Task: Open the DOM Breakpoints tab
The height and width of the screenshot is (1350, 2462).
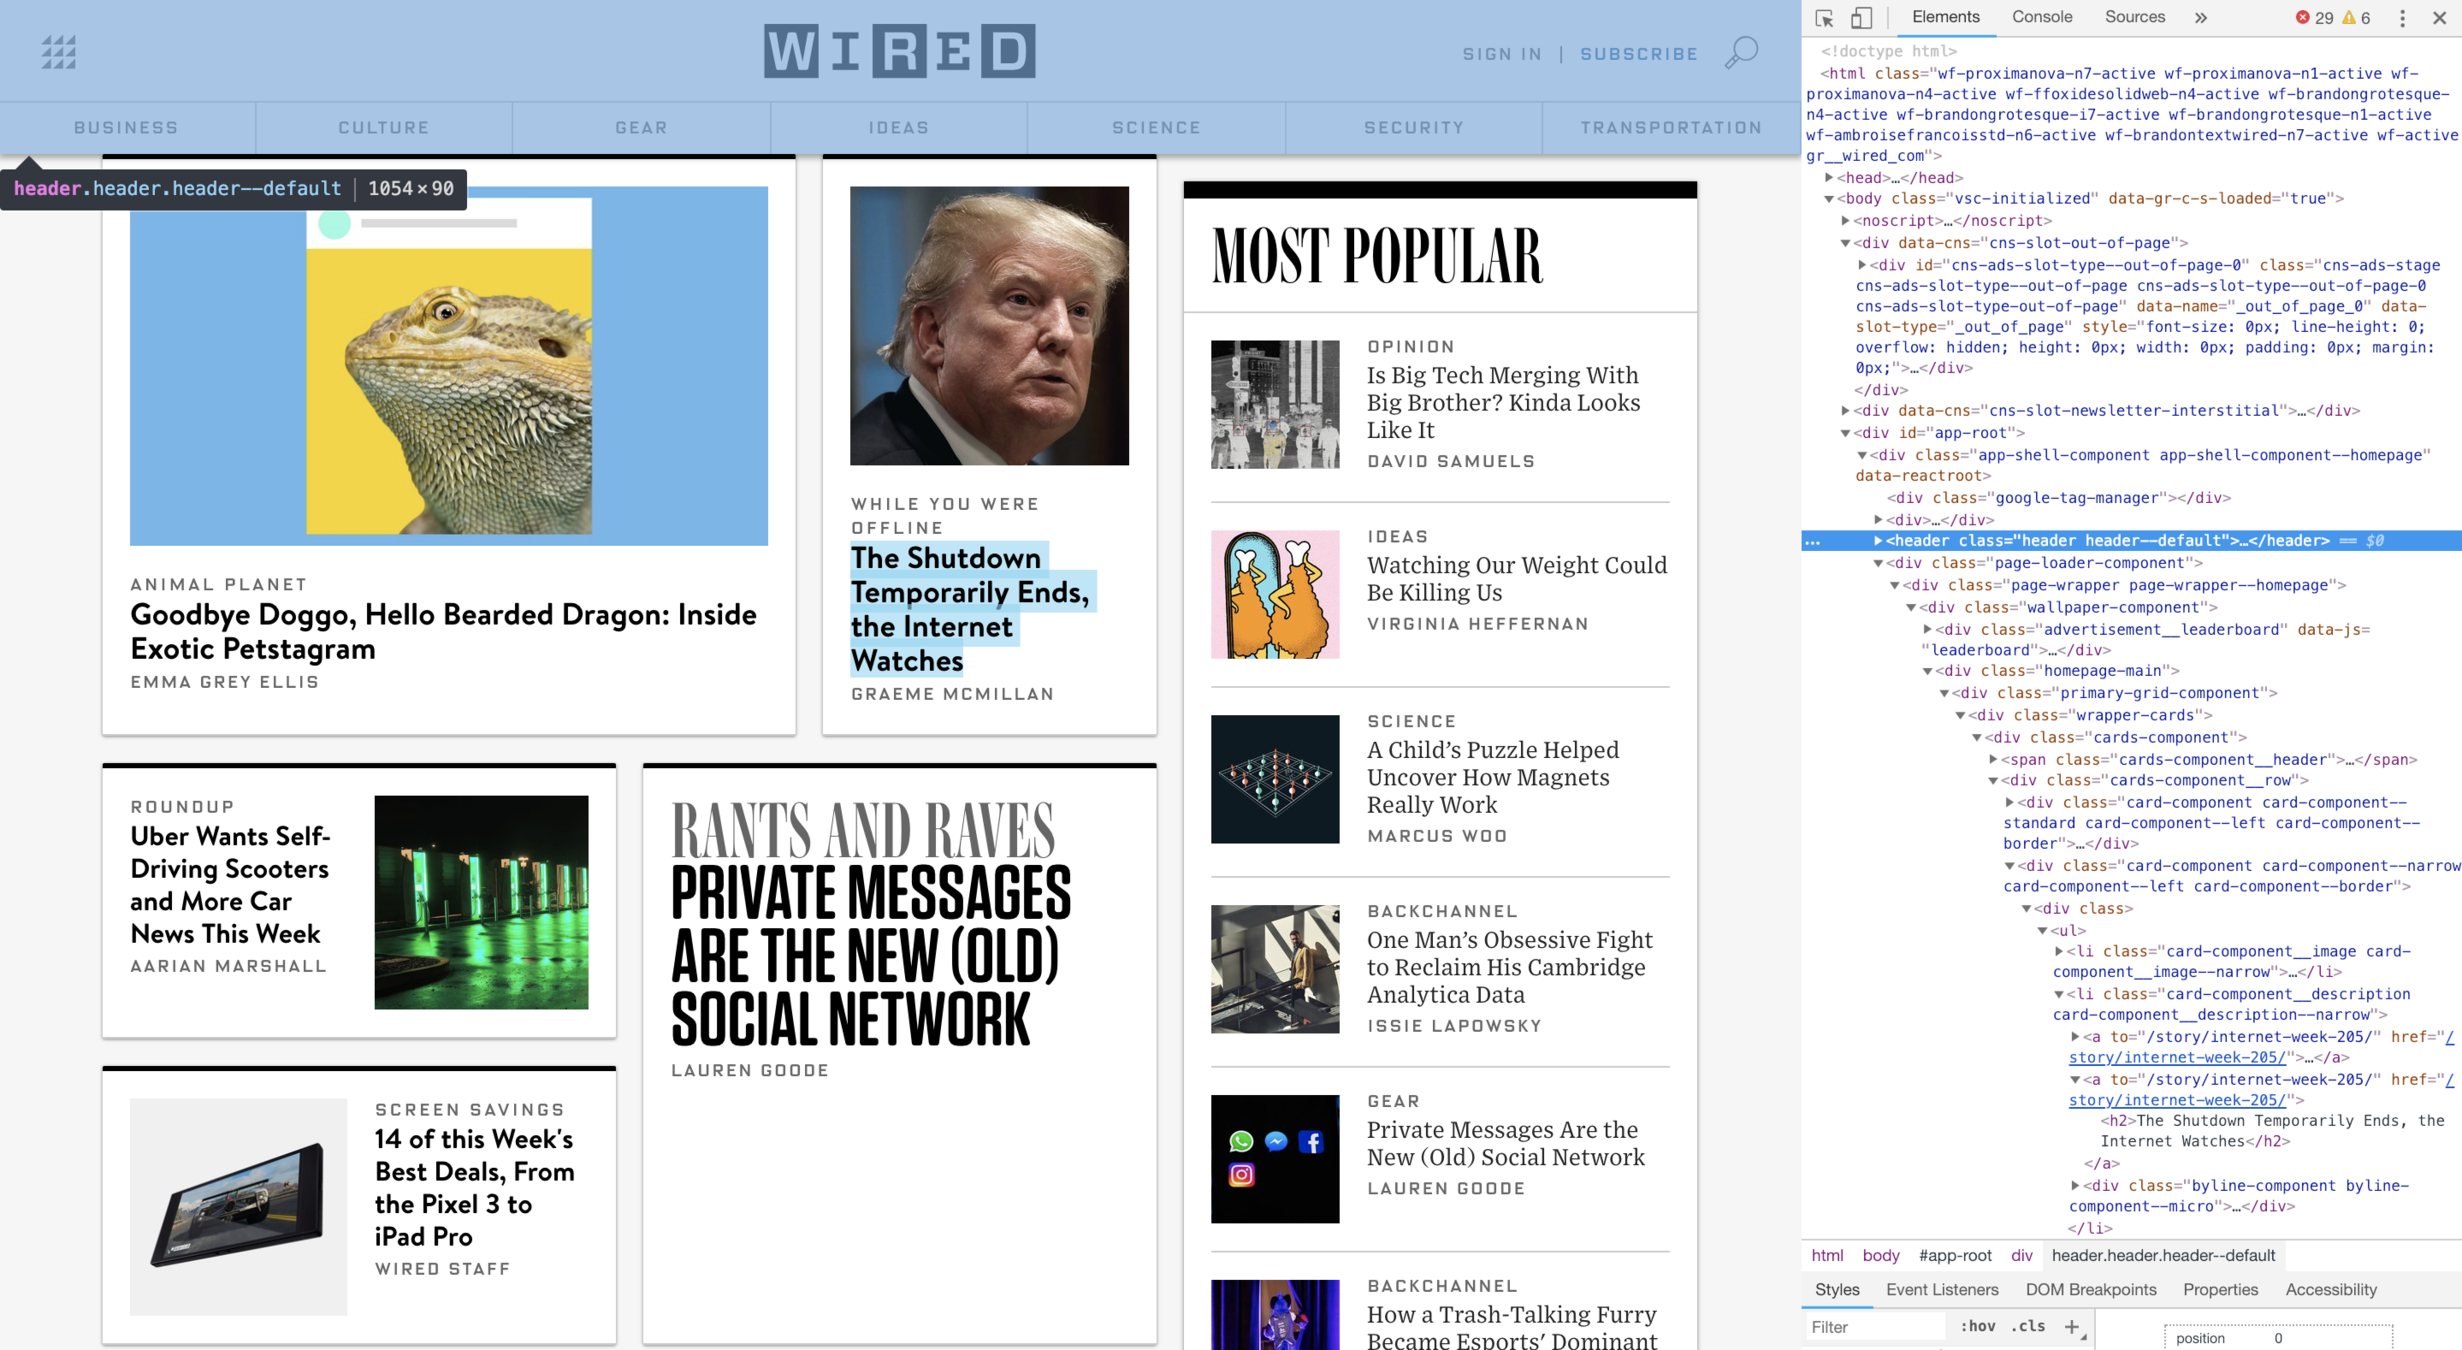Action: click(x=2091, y=1289)
